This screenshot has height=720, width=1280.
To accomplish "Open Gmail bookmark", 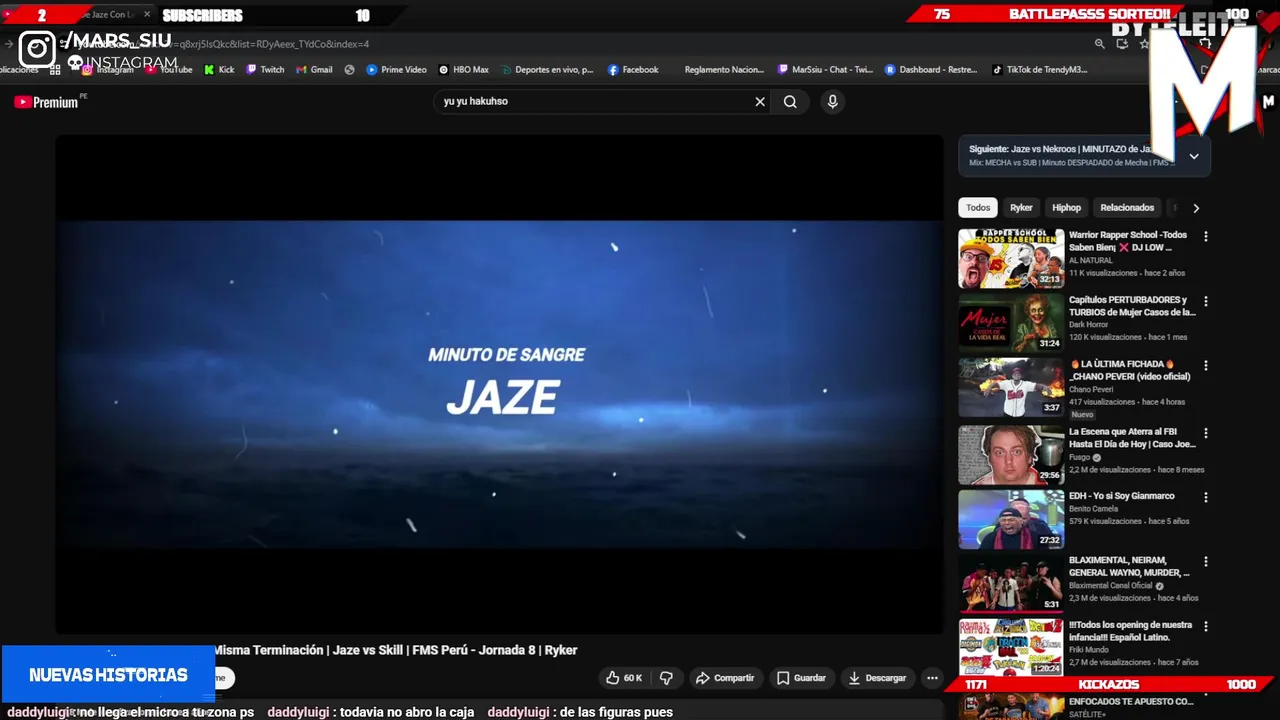I will point(314,70).
